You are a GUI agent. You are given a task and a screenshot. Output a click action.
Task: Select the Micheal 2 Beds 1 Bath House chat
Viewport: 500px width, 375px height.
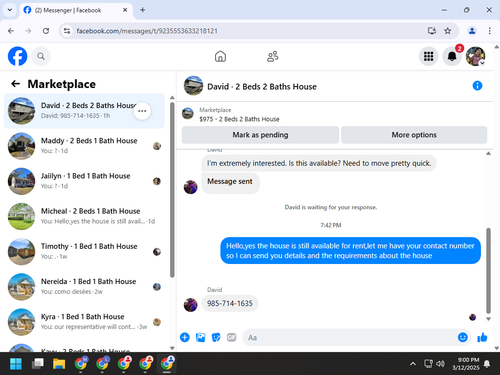(x=84, y=216)
